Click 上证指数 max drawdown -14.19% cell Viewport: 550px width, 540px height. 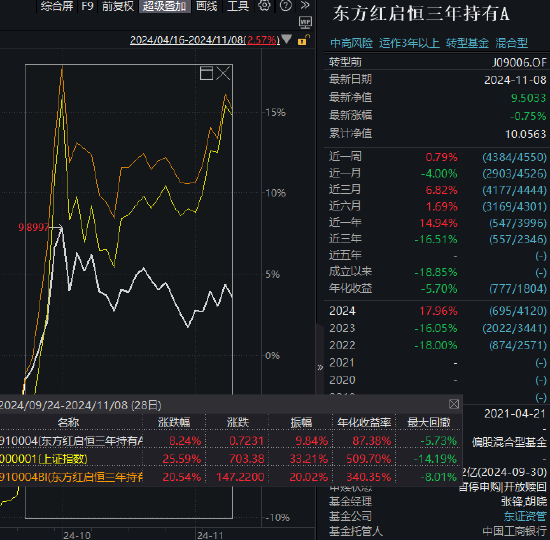pyautogui.click(x=435, y=459)
